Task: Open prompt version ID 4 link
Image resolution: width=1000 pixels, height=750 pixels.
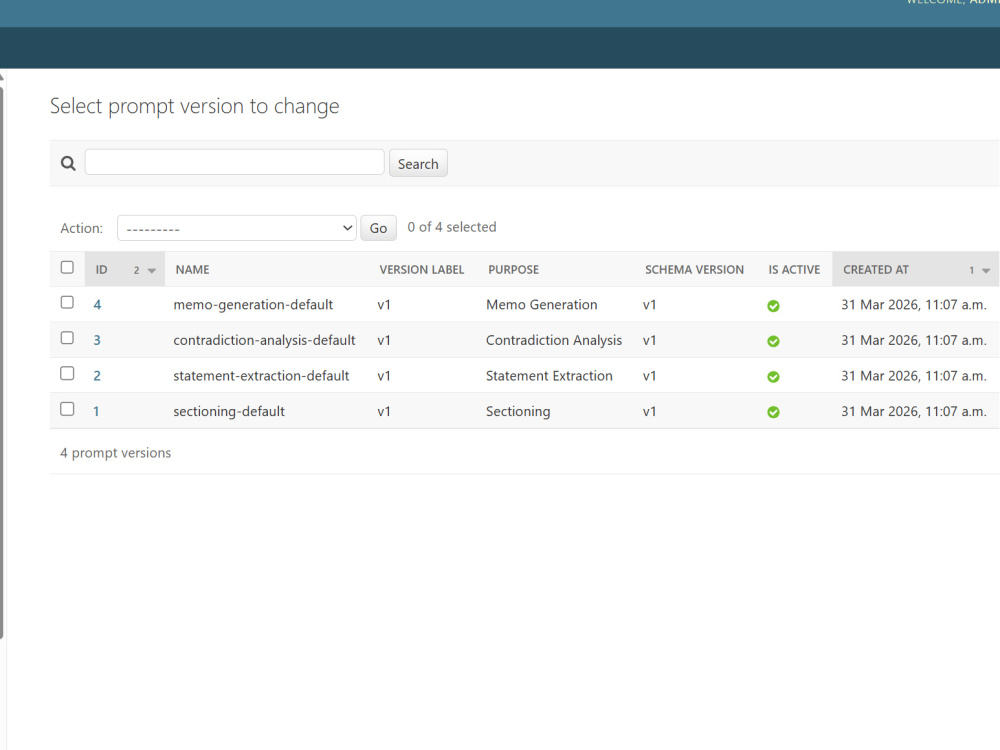Action: [97, 305]
